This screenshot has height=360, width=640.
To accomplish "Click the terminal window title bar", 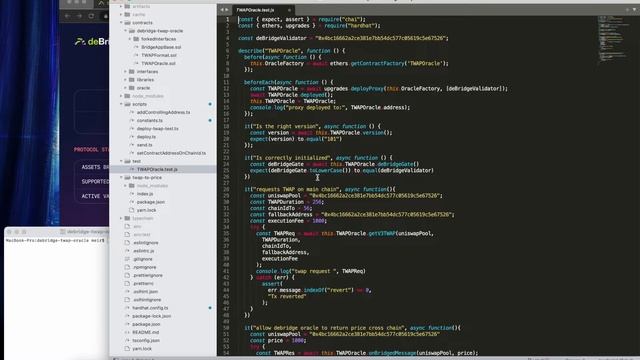I will (56, 231).
